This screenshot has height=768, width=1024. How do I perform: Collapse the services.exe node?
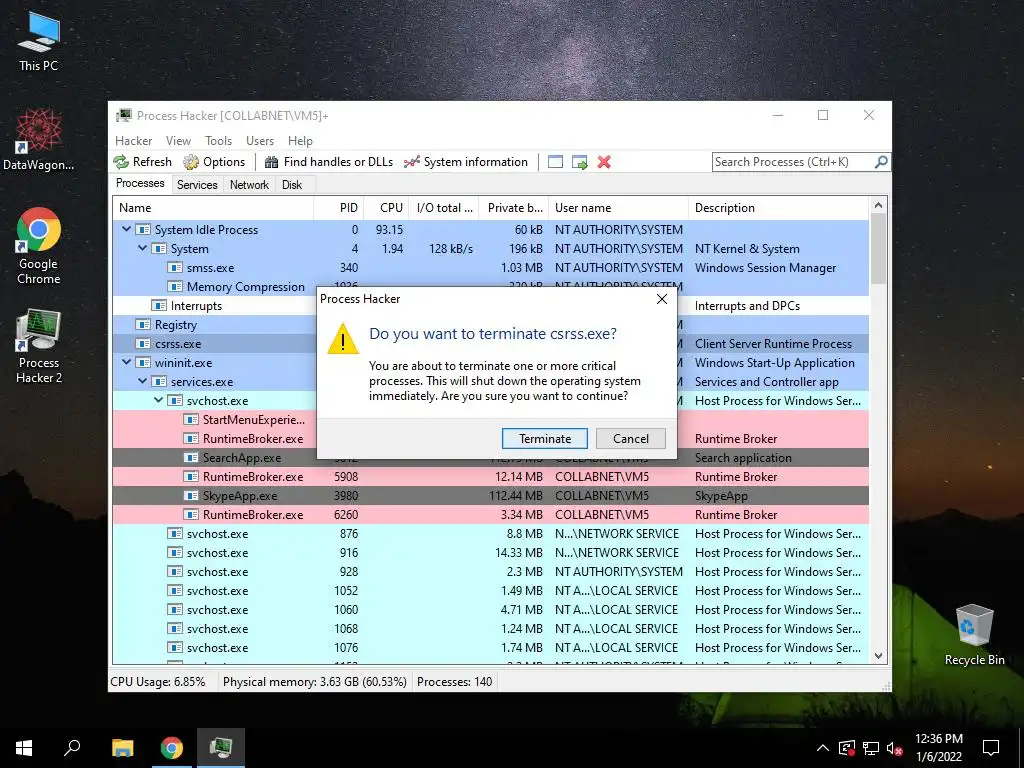(142, 381)
